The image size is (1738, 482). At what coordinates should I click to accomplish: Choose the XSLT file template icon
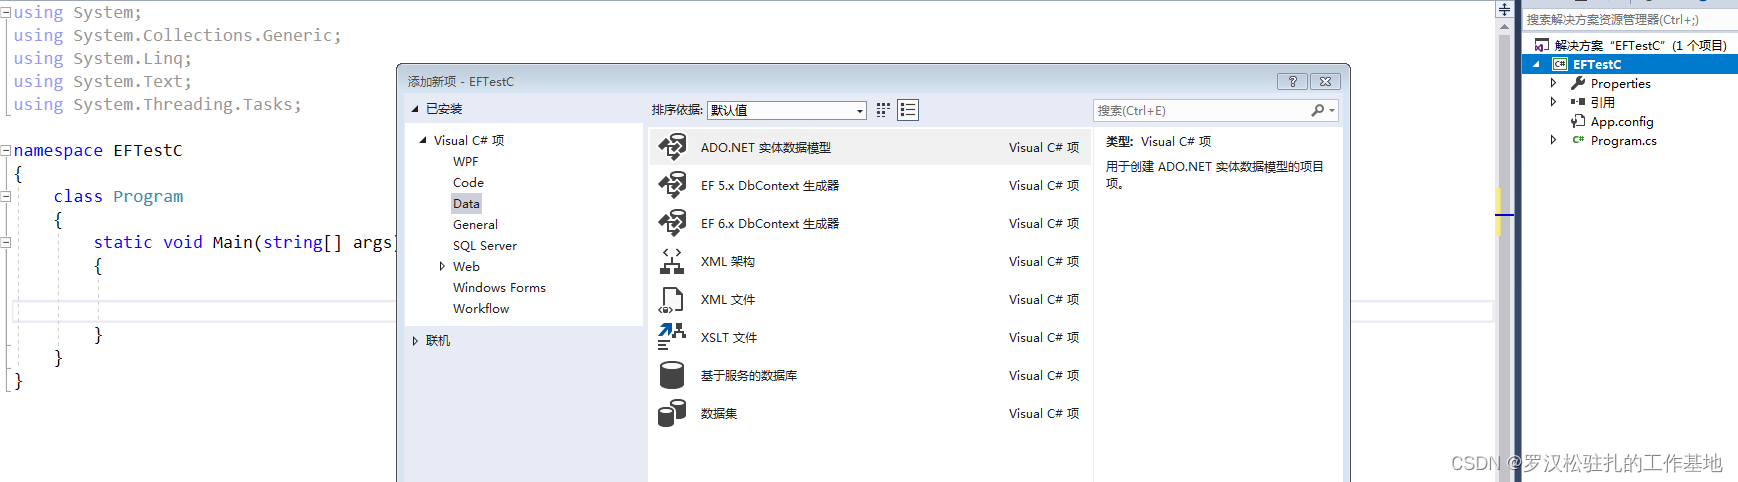click(x=672, y=337)
